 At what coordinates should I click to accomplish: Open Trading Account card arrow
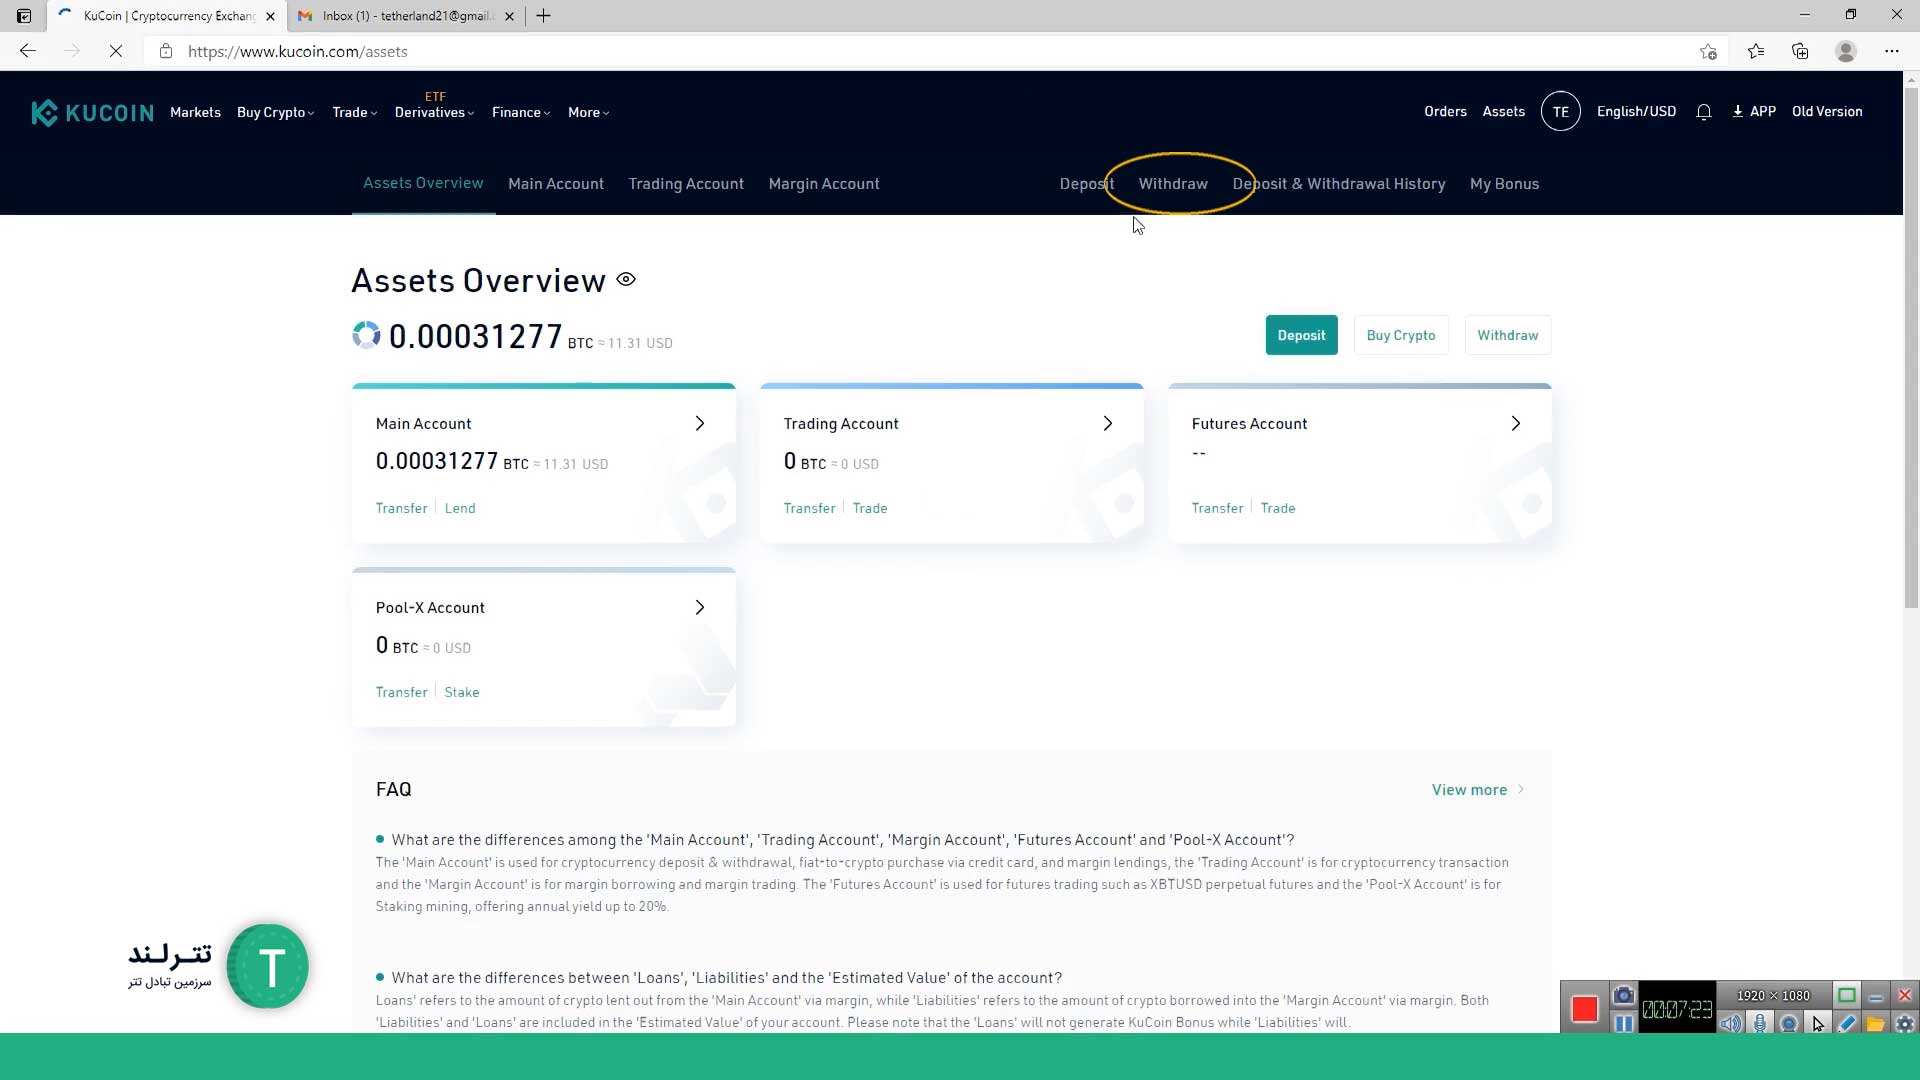(1108, 424)
